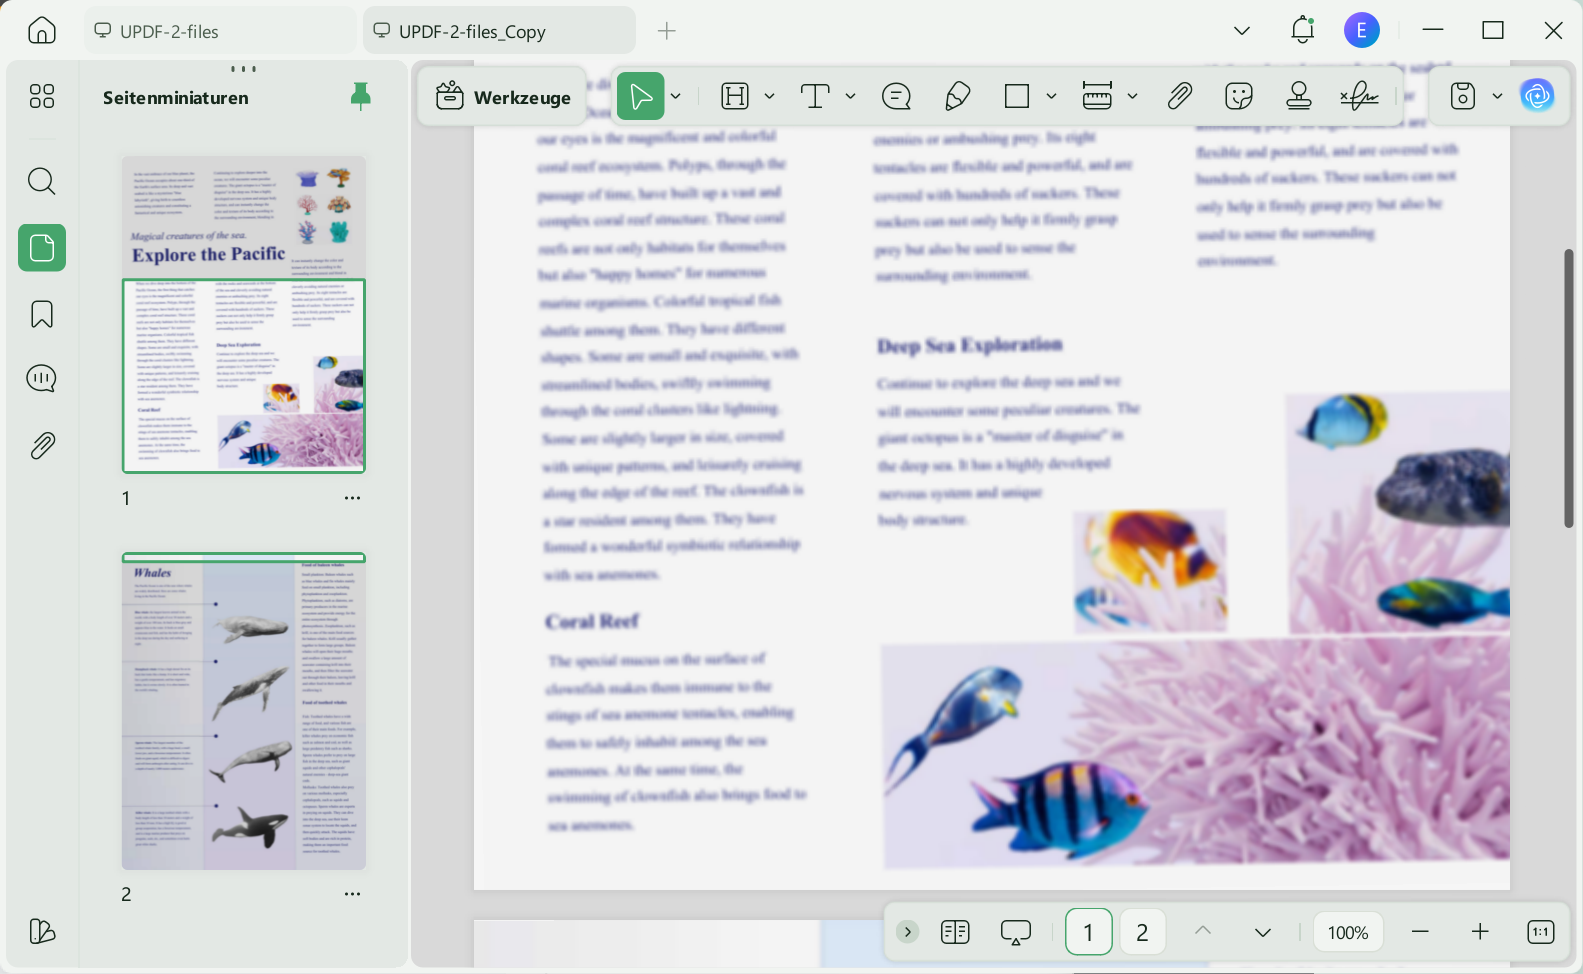Toggle the pin on Seitenminiaturen panel
Viewport: 1583px width, 974px height.
coord(361,96)
